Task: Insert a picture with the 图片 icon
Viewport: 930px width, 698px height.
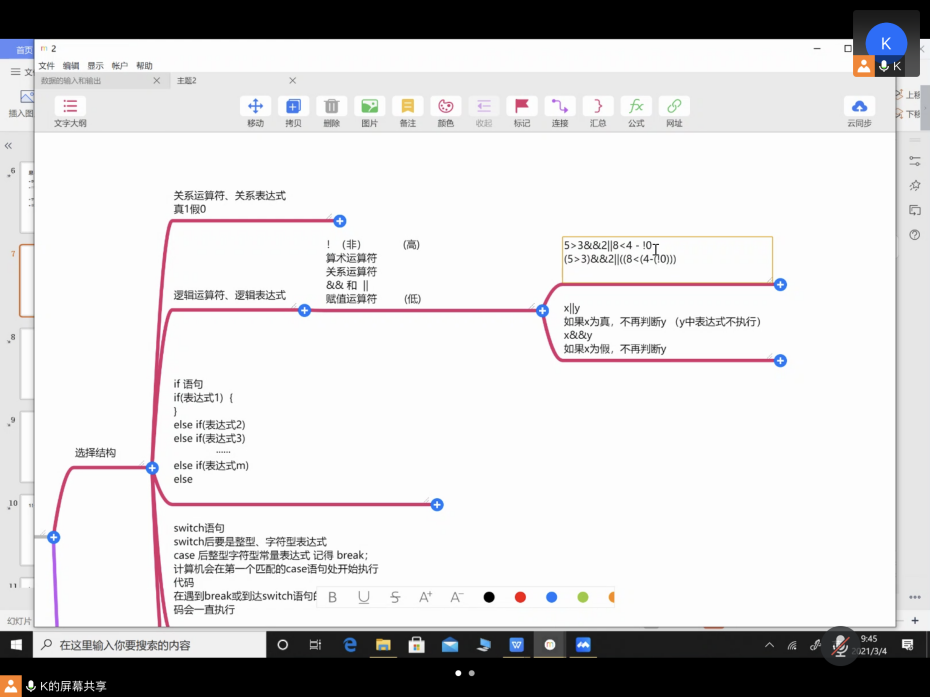Action: 369,107
